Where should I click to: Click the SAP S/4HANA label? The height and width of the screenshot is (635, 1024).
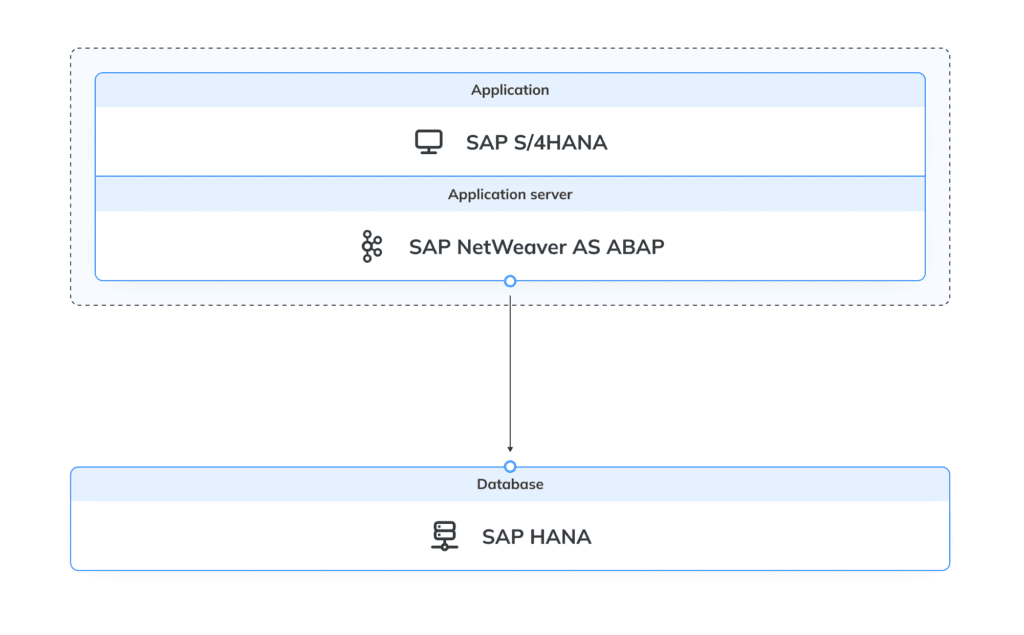[536, 142]
